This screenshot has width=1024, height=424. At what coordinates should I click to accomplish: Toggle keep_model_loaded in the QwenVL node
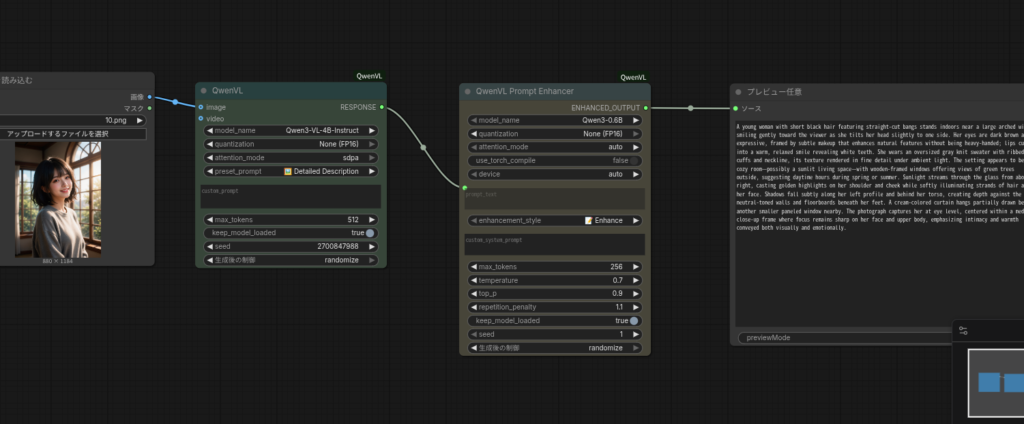point(369,232)
